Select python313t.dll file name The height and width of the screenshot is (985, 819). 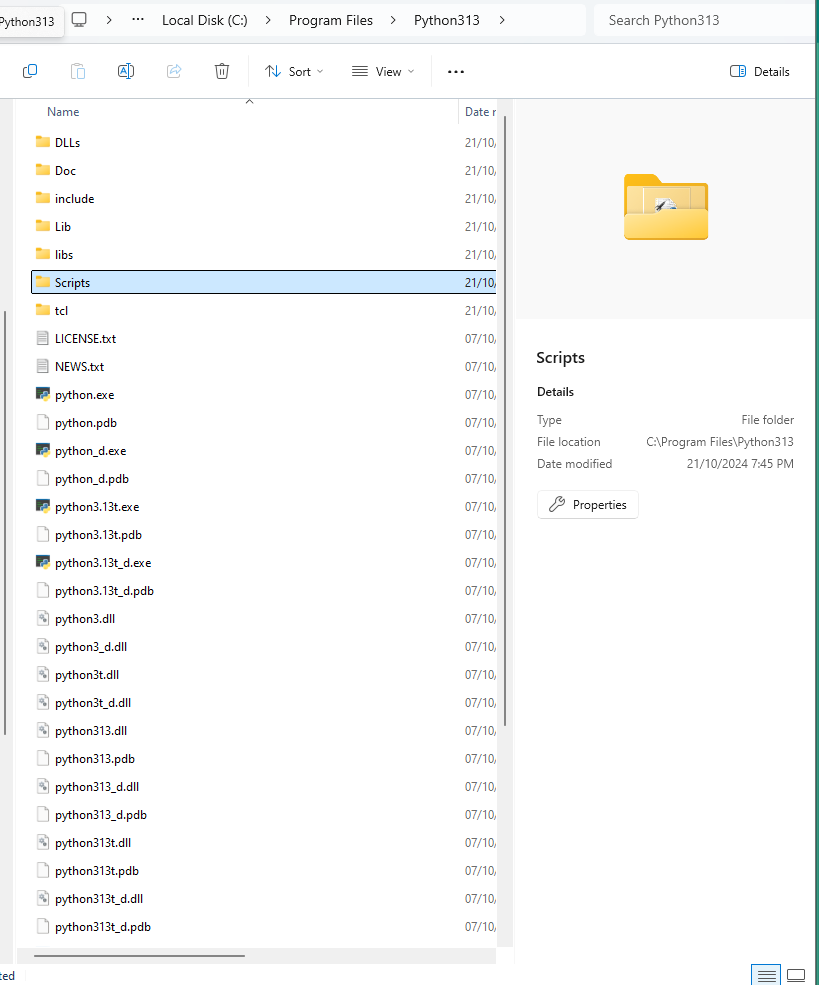[x=93, y=842]
